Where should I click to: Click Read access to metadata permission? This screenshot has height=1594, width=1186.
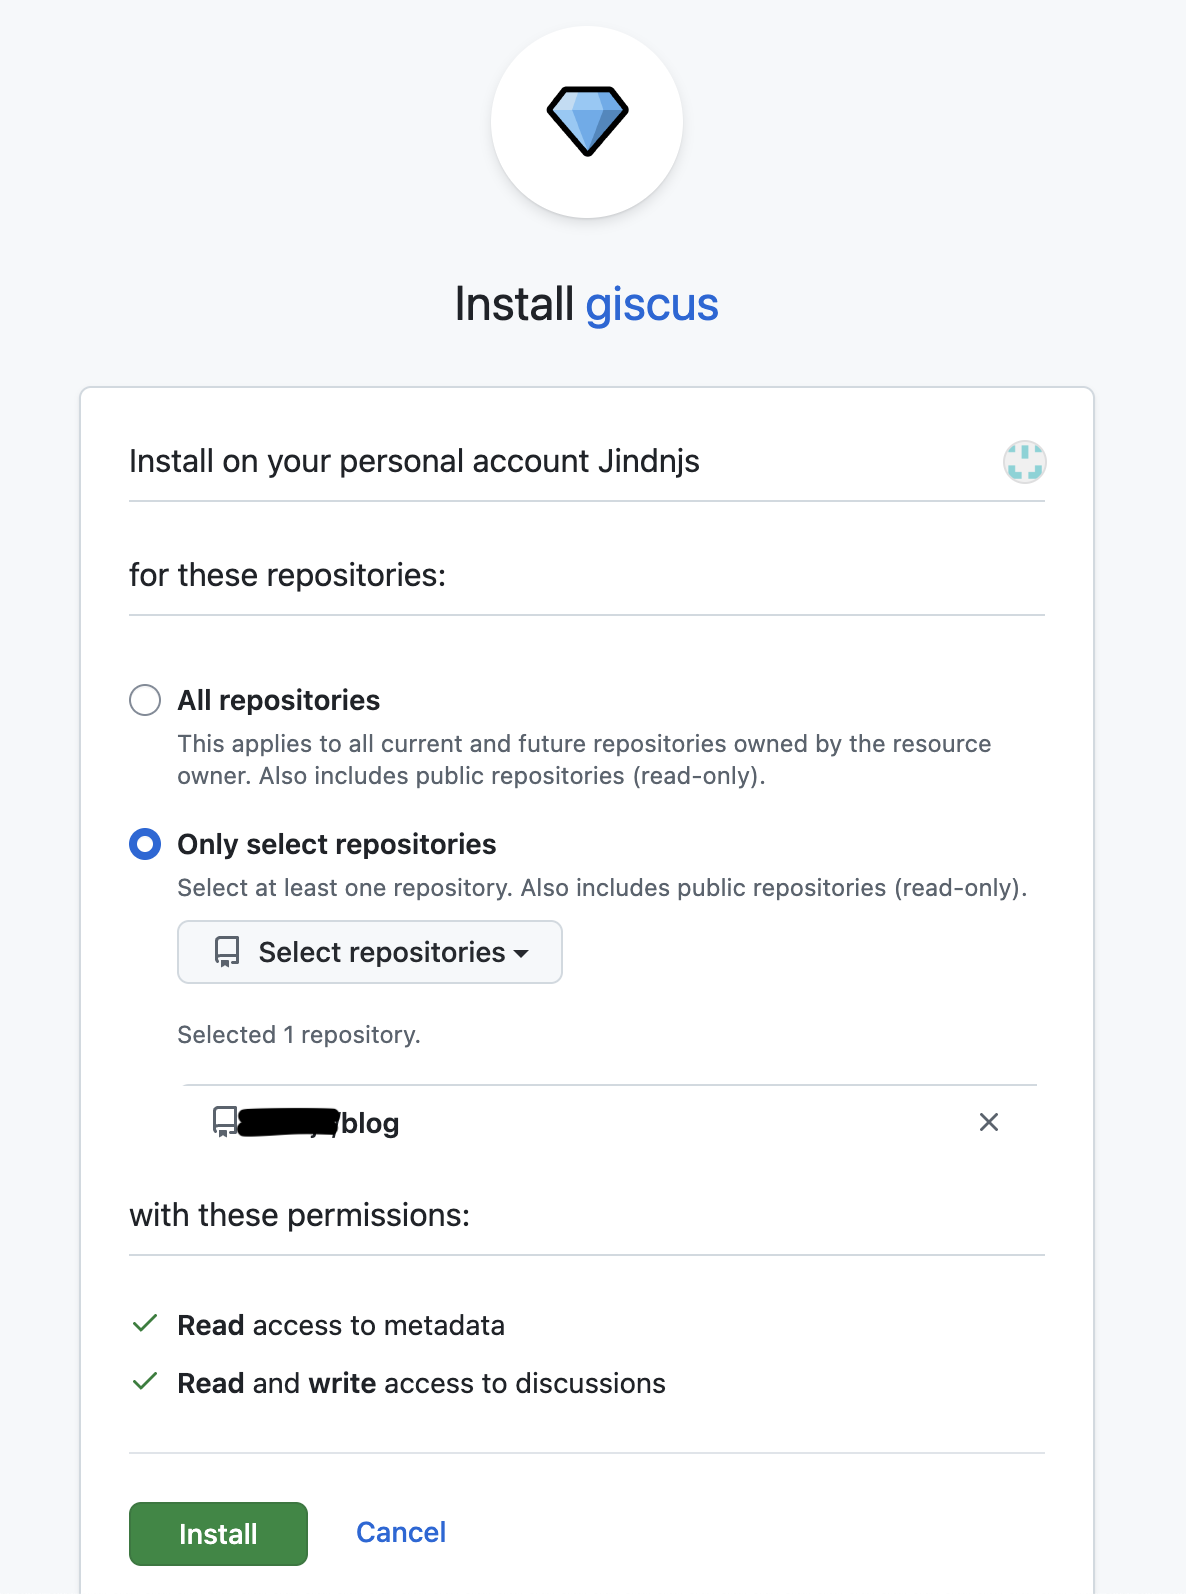tap(341, 1325)
